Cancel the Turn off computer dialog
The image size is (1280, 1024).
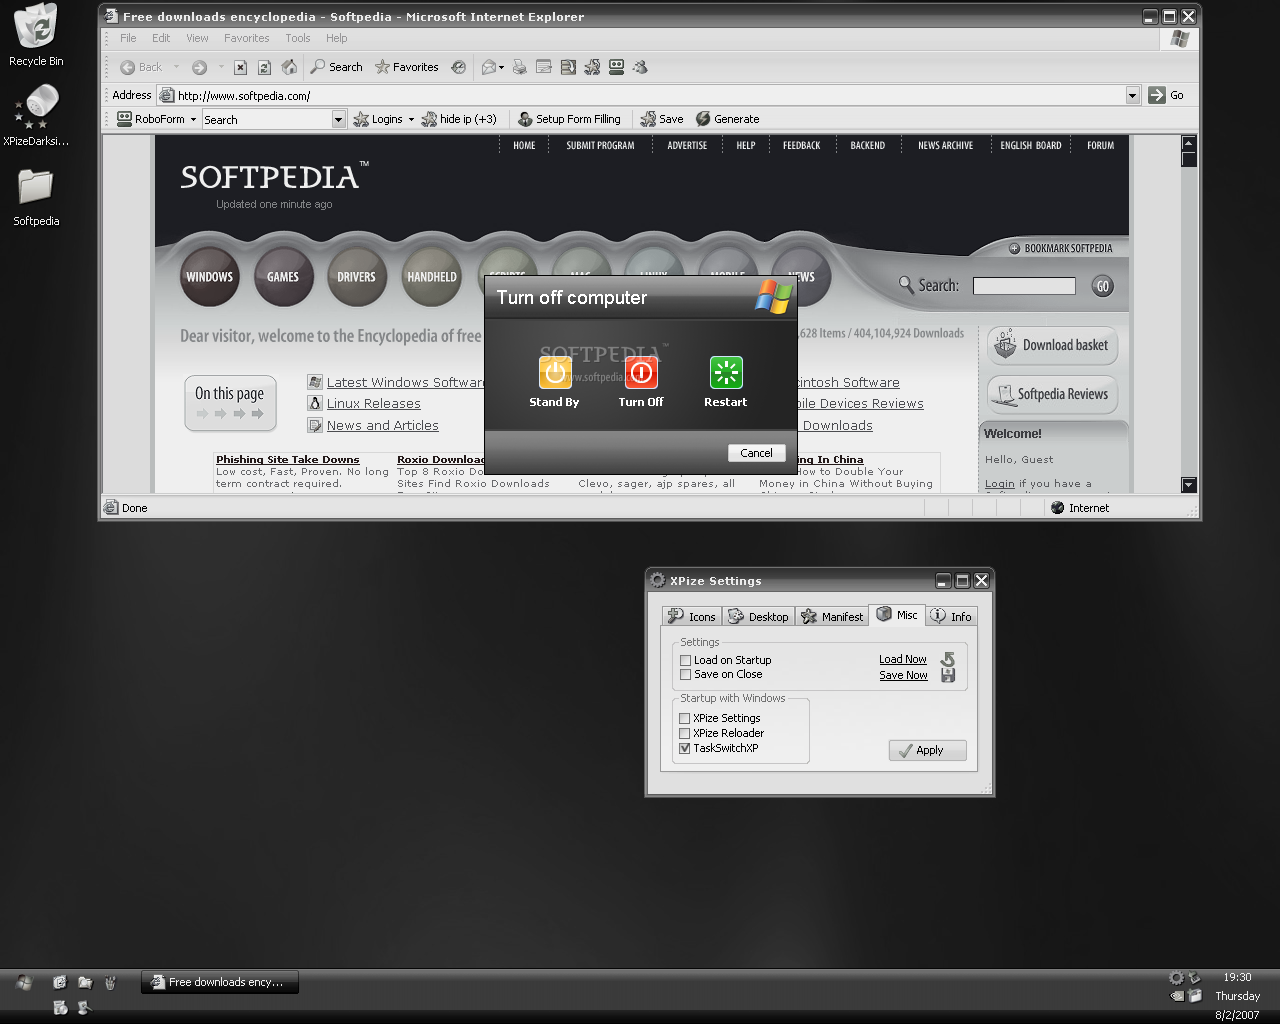[756, 453]
